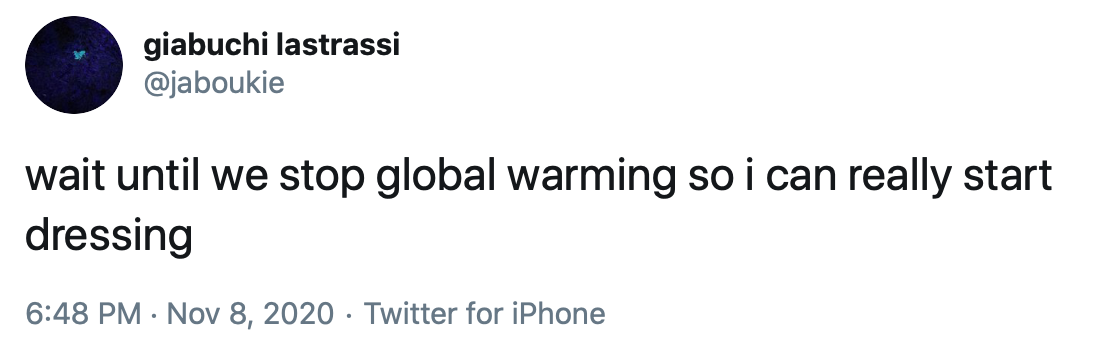Click the word "lastrassi" in the display name
This screenshot has width=1102, height=360.
click(338, 46)
